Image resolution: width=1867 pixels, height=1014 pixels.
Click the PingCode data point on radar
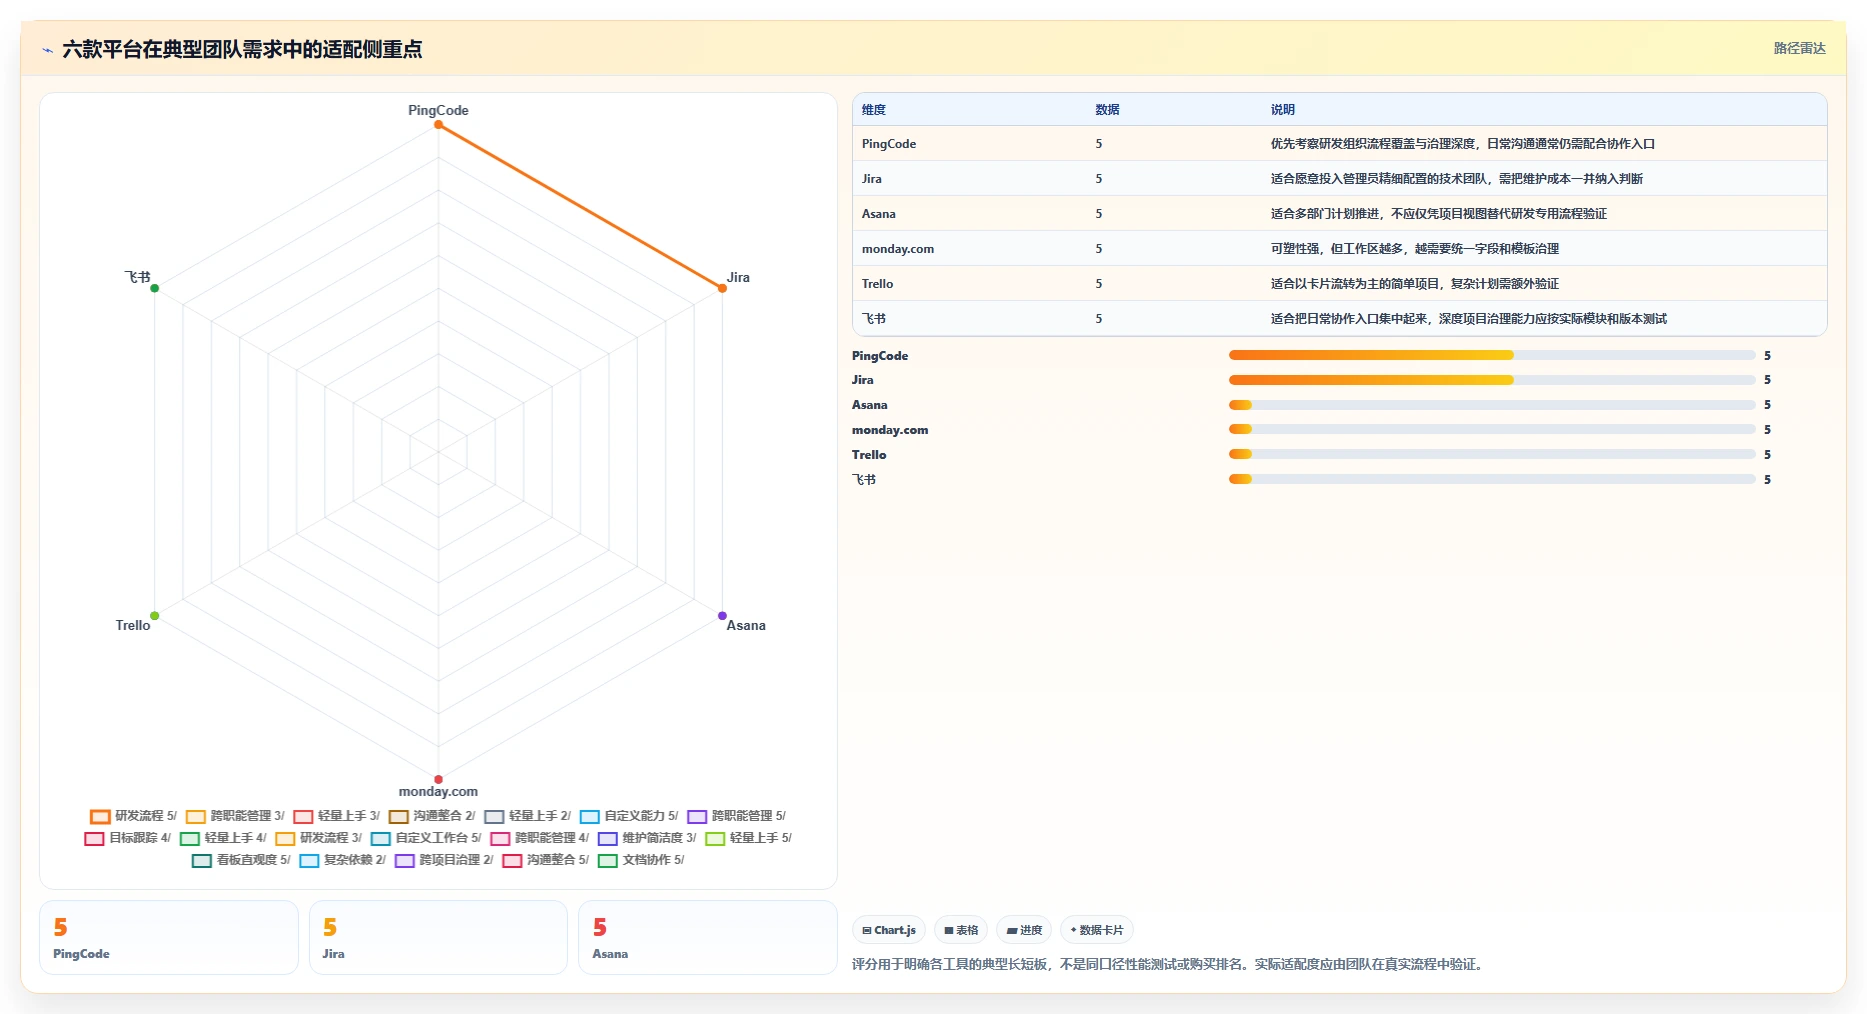click(x=438, y=124)
